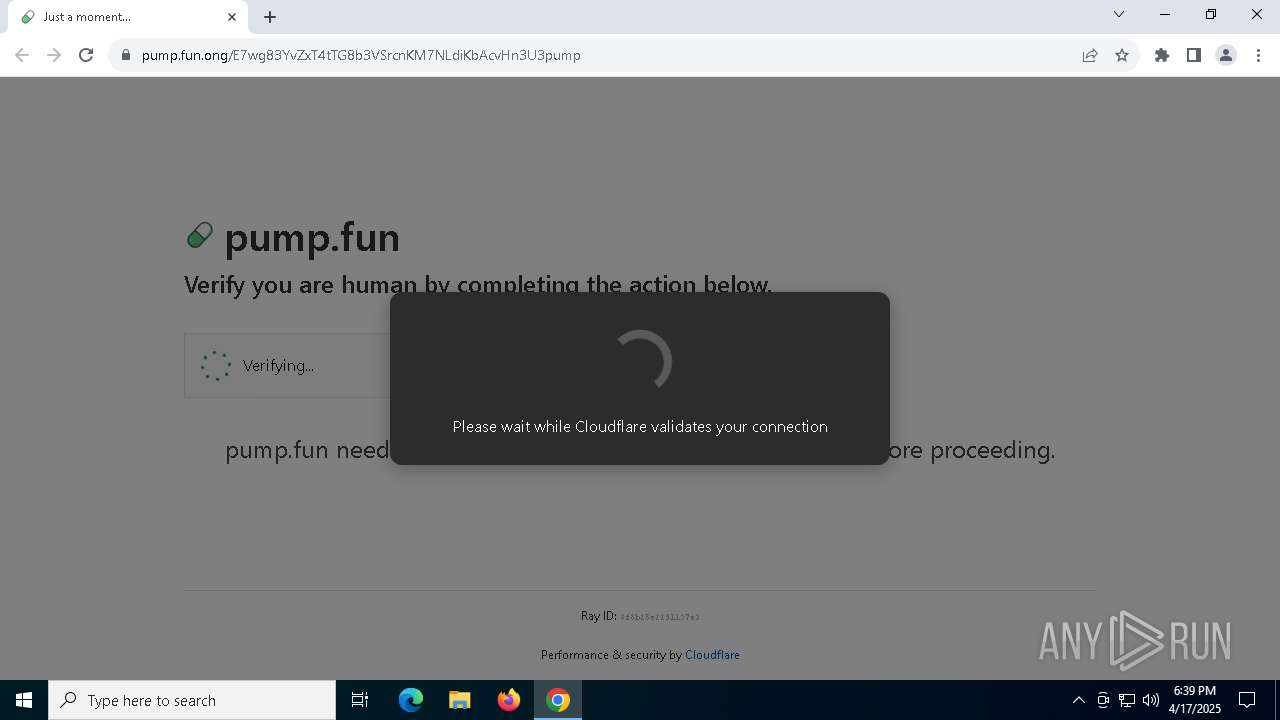The height and width of the screenshot is (720, 1280).
Task: Open the Chrome three-dot menu
Action: pos(1258,55)
